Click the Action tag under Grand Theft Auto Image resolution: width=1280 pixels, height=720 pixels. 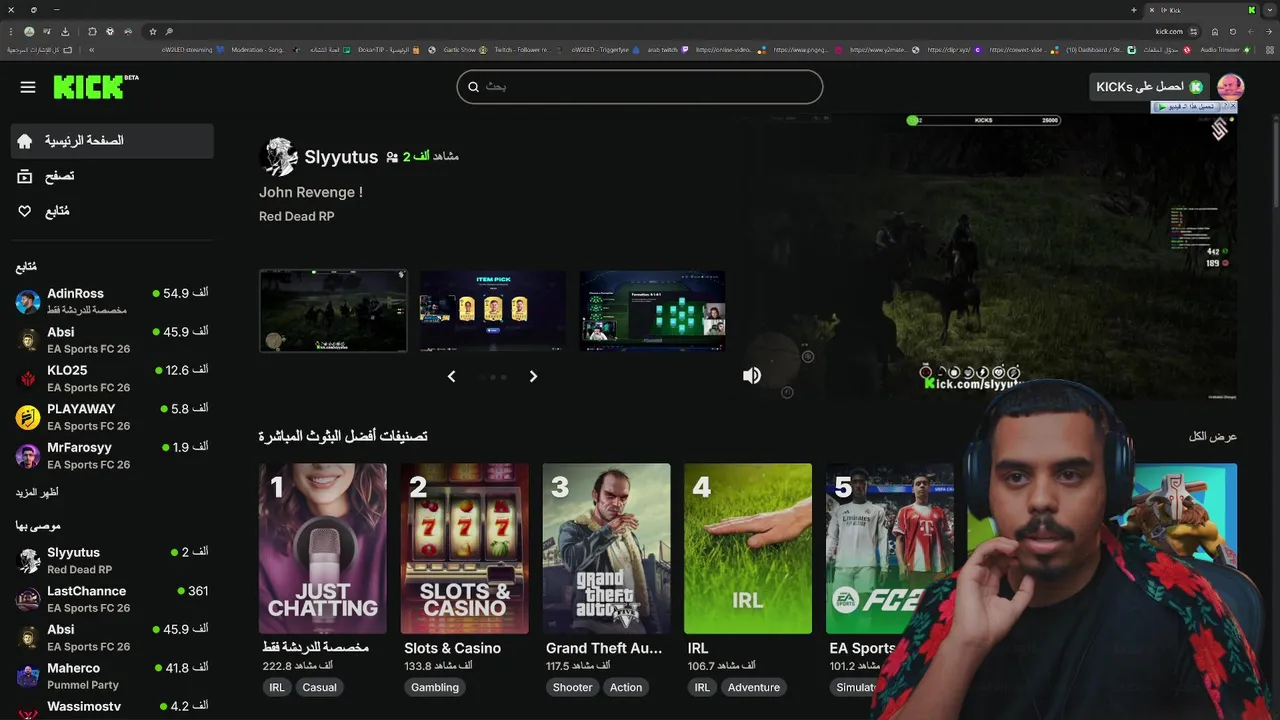point(626,687)
